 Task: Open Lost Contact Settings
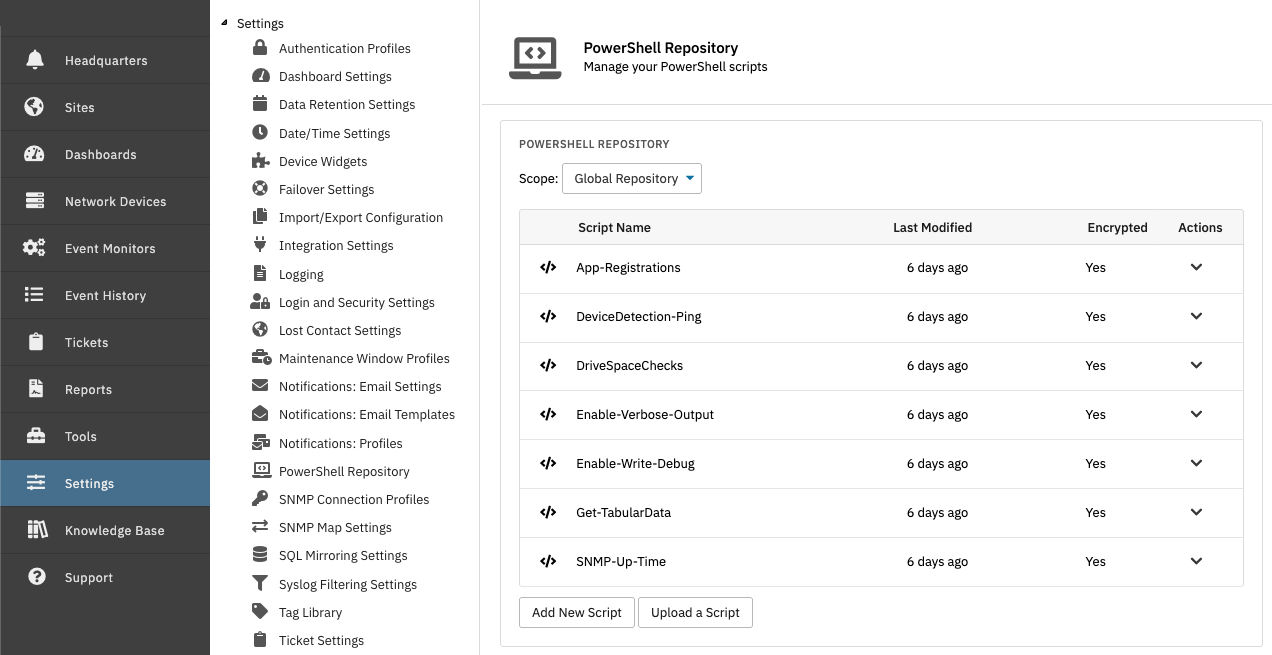340,330
